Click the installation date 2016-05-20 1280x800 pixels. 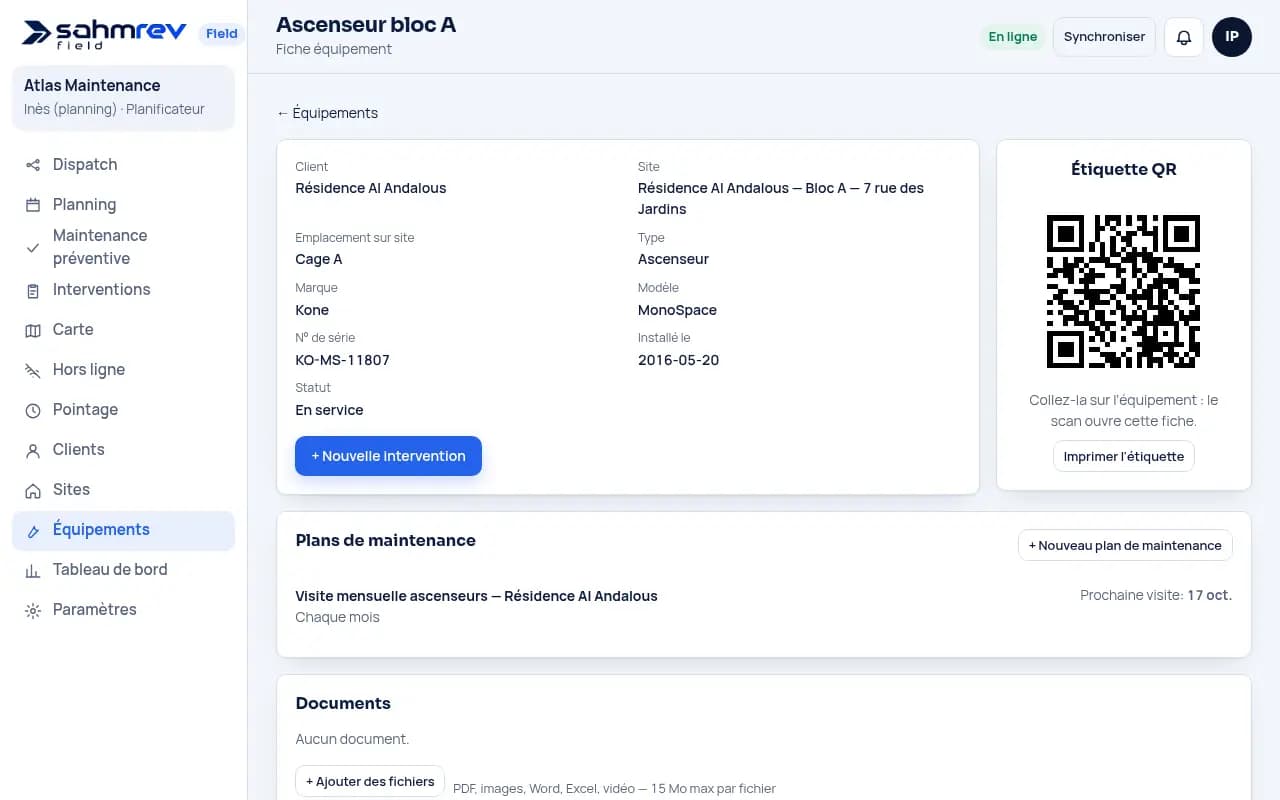(x=678, y=360)
